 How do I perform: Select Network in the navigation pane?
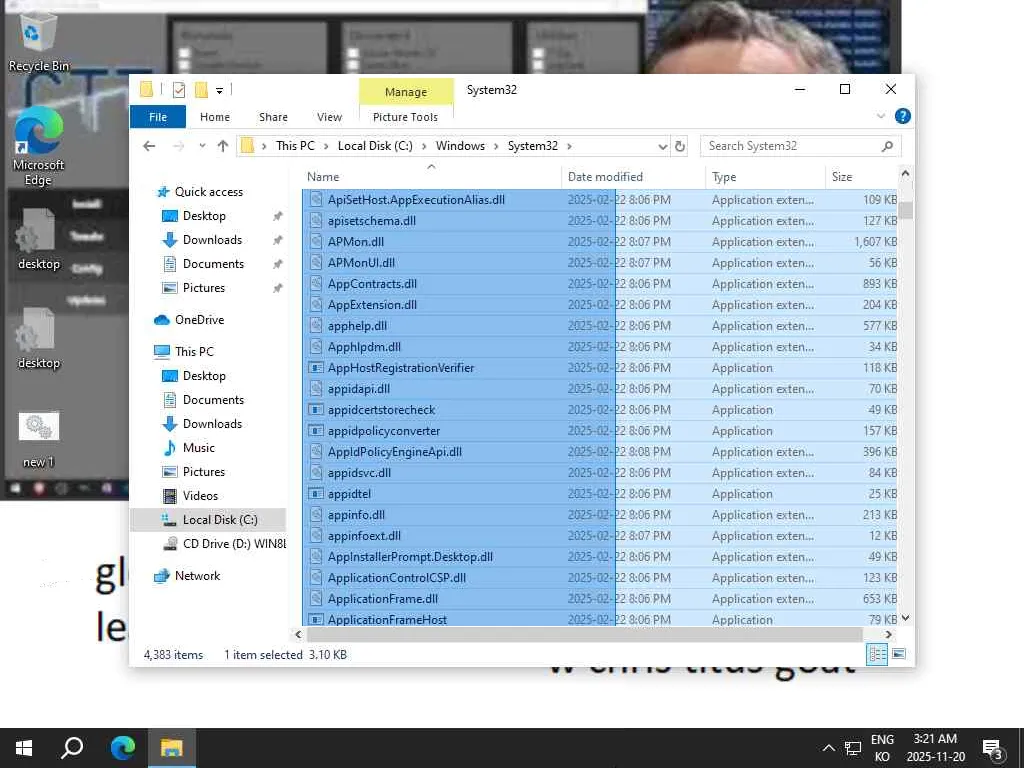197,576
